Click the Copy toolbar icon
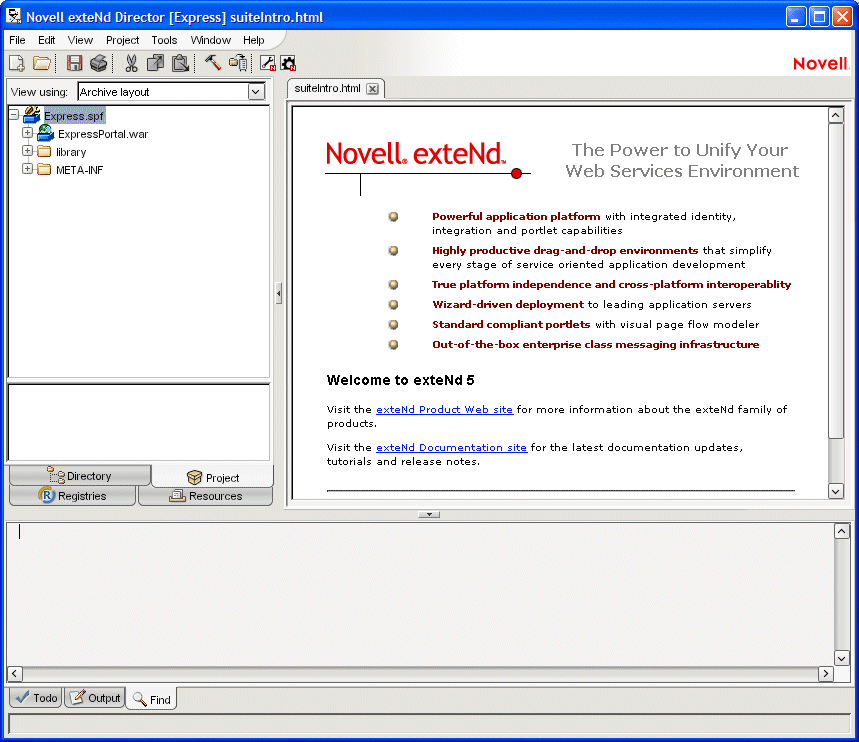 [x=156, y=63]
